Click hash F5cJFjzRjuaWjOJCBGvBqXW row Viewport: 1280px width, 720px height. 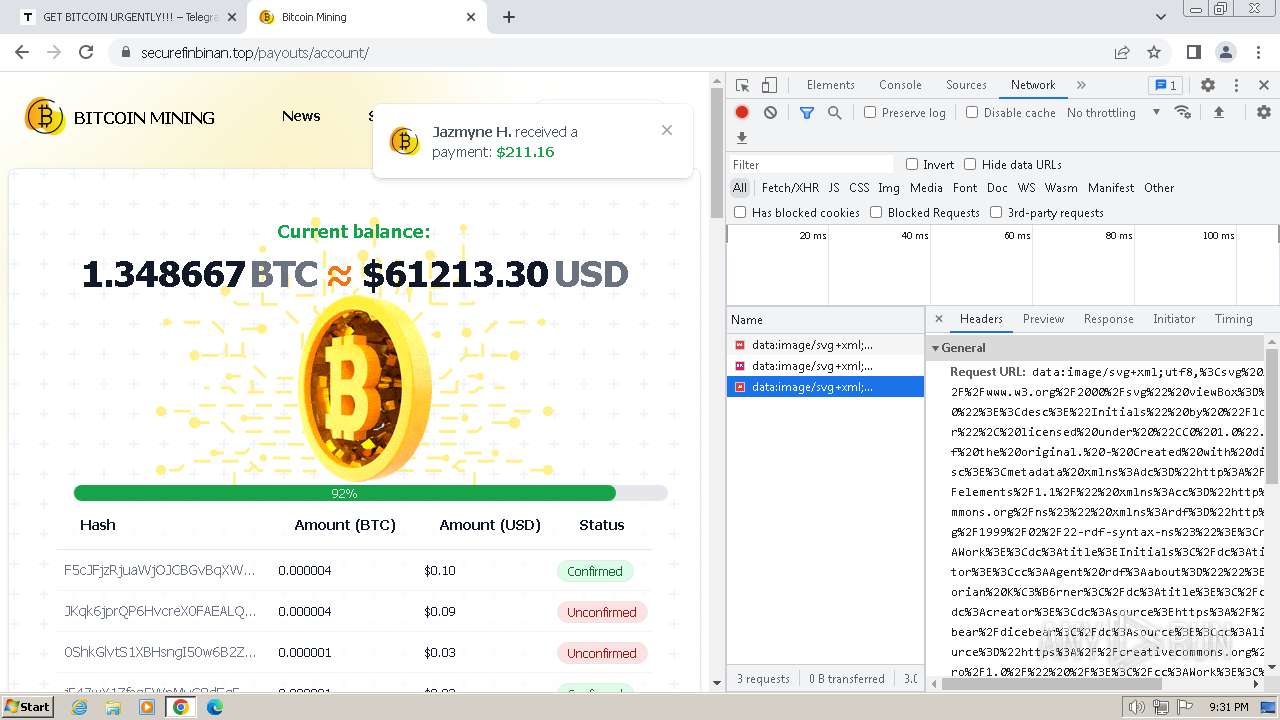tap(354, 571)
